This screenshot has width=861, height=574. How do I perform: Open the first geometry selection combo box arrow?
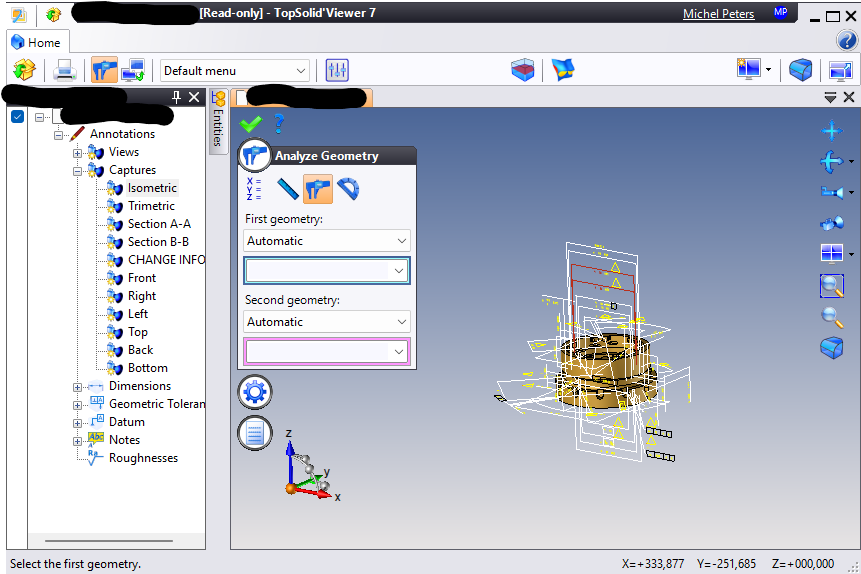click(399, 271)
